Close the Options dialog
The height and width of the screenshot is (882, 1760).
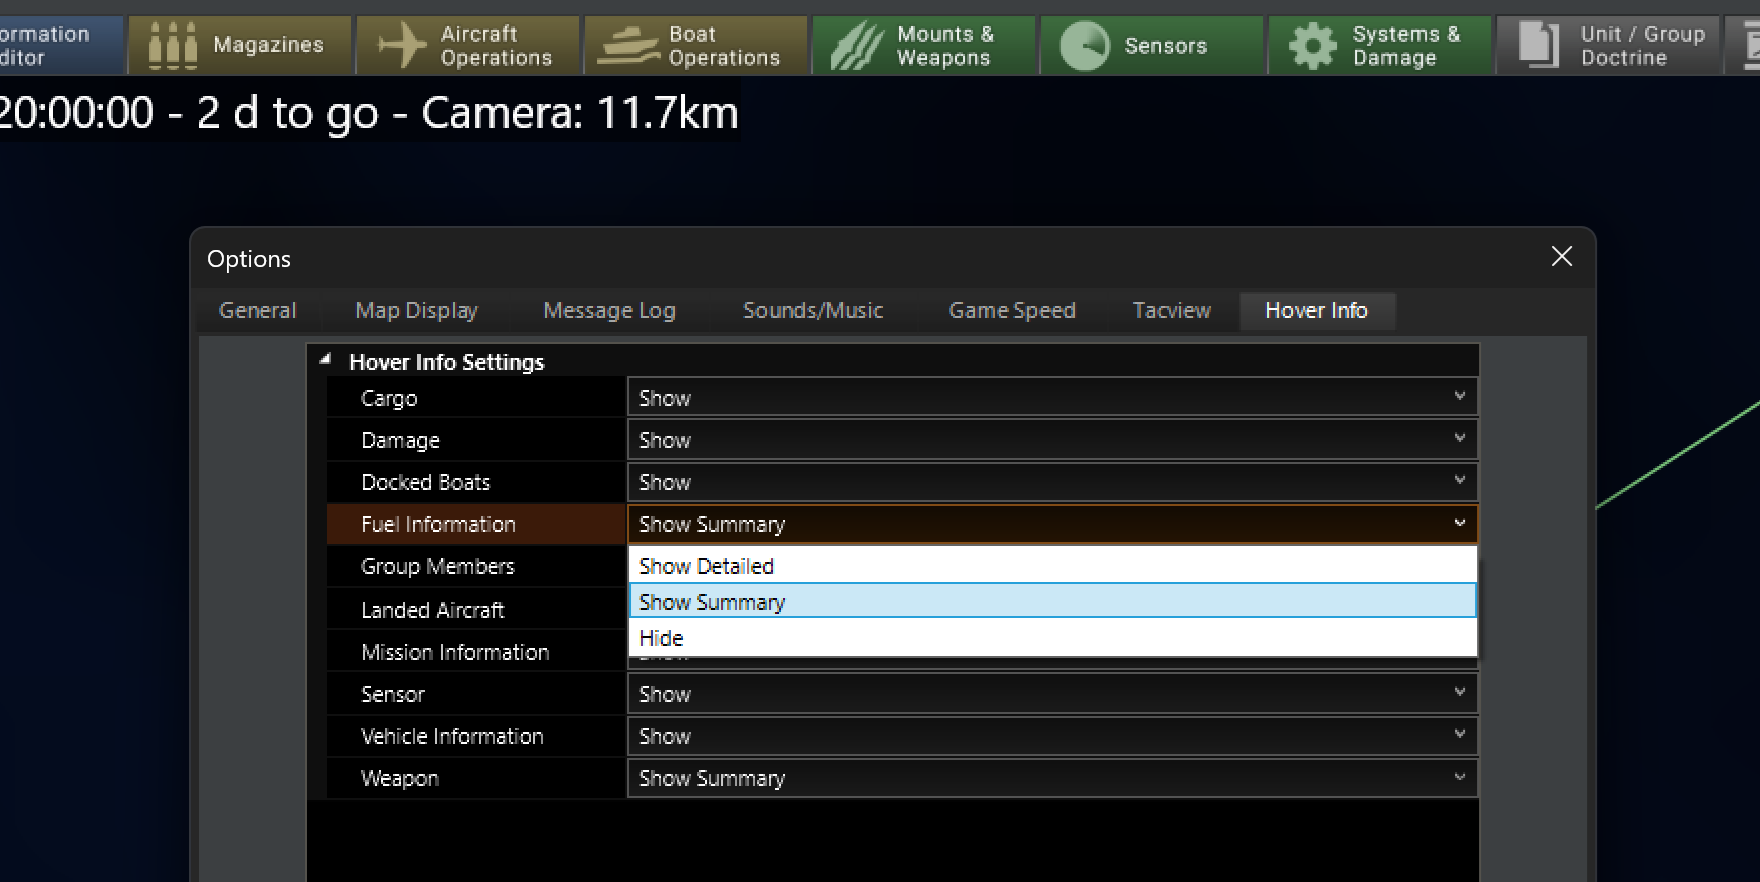[1561, 257]
